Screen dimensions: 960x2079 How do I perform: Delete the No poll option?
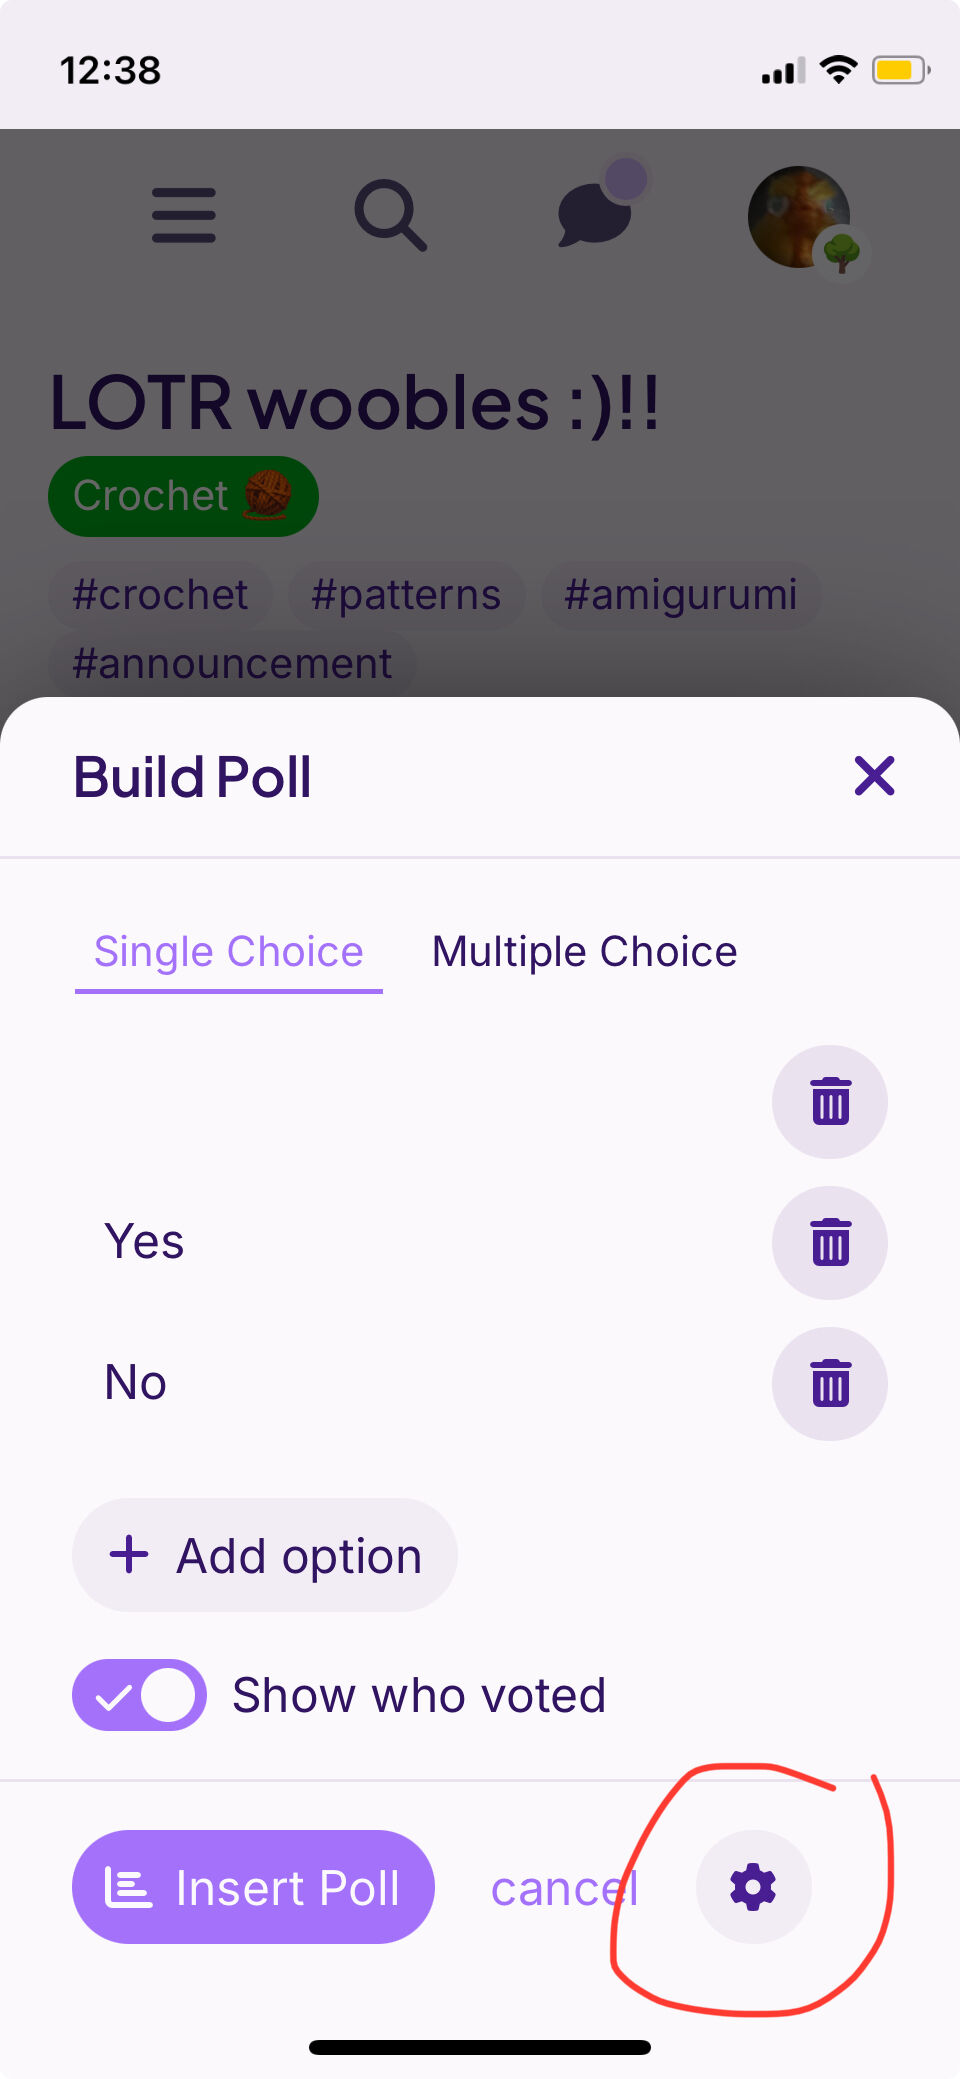[x=830, y=1384]
